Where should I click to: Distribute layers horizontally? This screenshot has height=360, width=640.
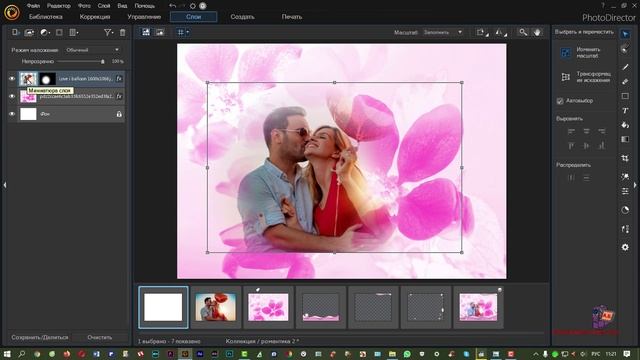(571, 178)
